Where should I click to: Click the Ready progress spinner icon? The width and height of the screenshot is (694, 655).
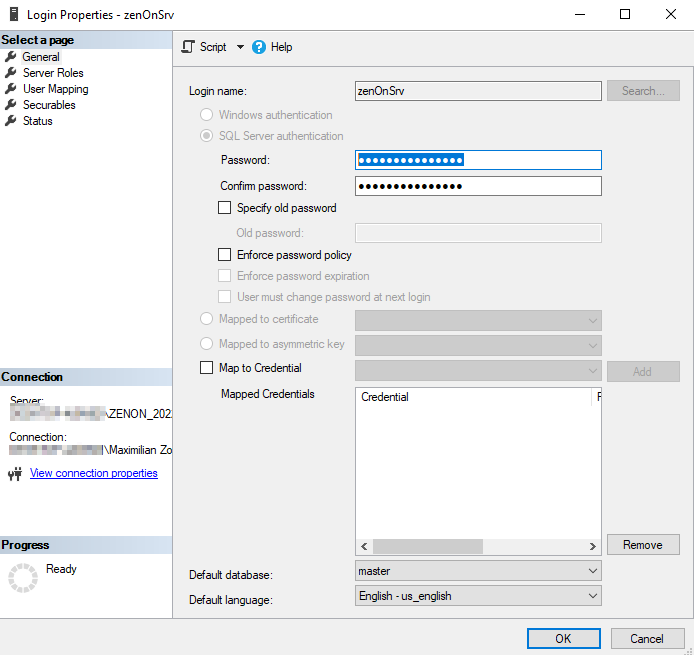[x=23, y=578]
